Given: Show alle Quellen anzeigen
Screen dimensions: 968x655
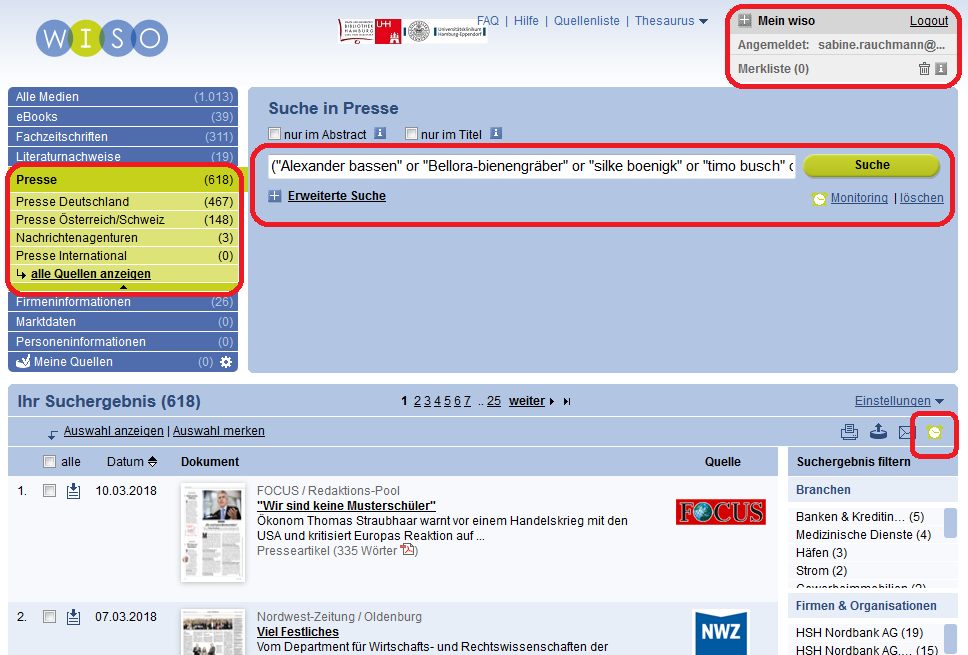Looking at the screenshot, I should pos(91,274).
